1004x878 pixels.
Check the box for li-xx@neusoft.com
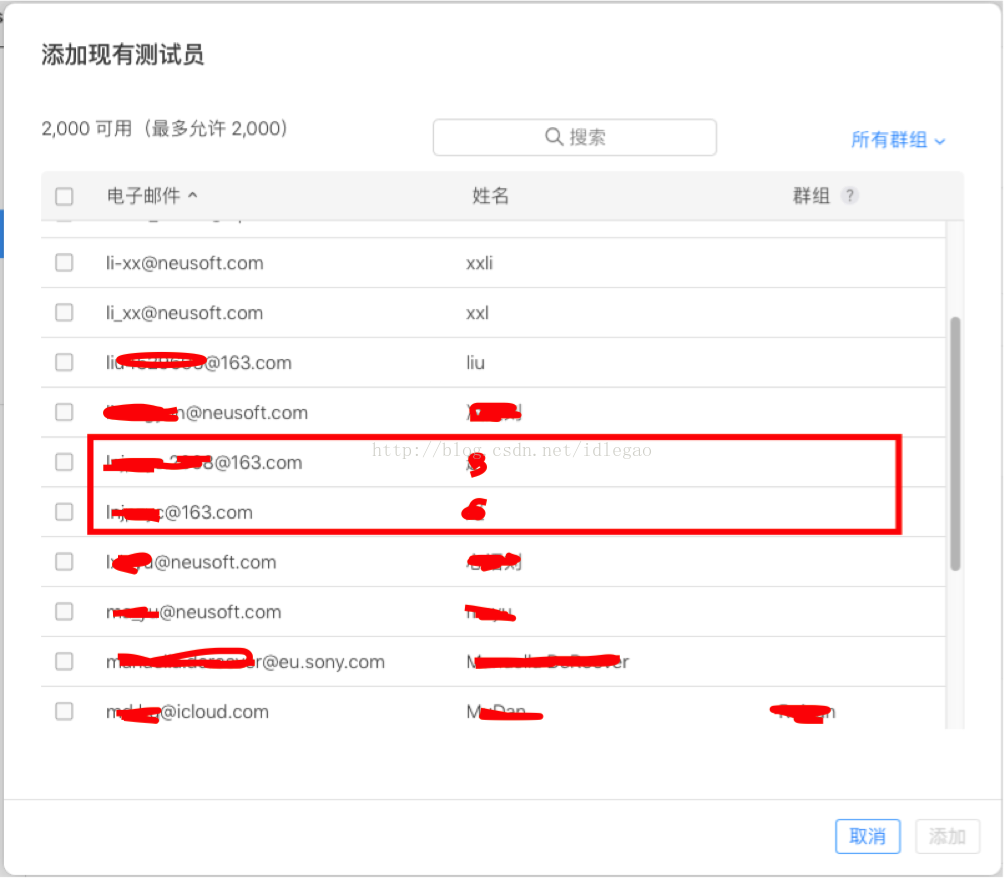[x=64, y=263]
